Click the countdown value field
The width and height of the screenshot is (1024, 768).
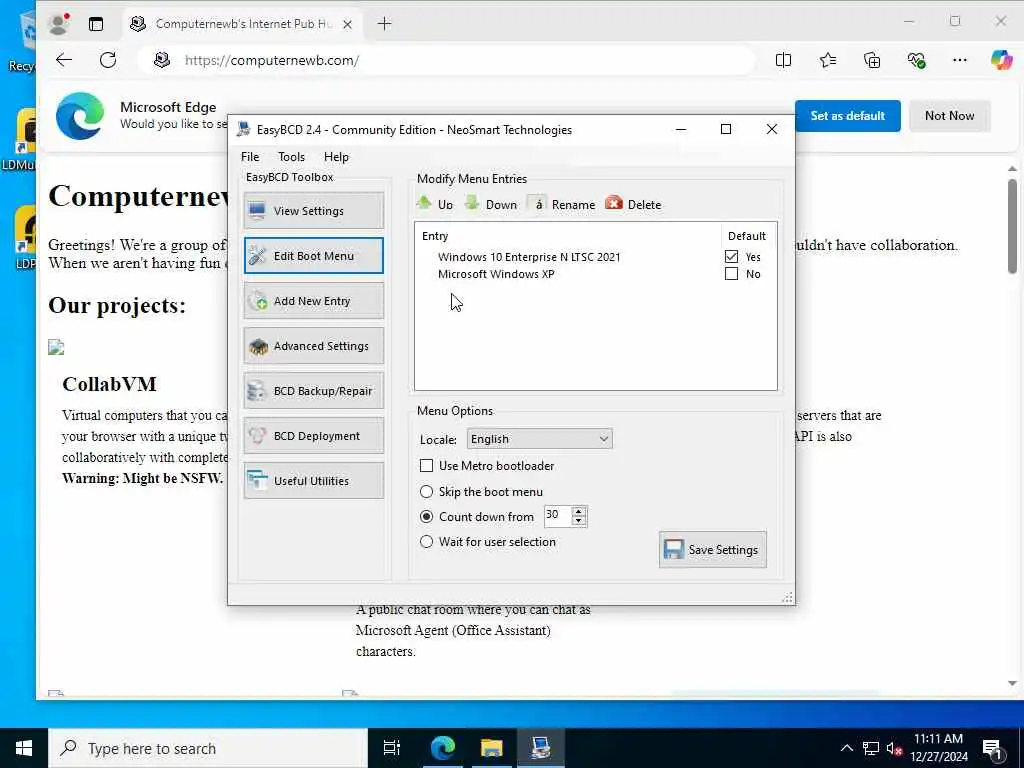click(x=558, y=516)
